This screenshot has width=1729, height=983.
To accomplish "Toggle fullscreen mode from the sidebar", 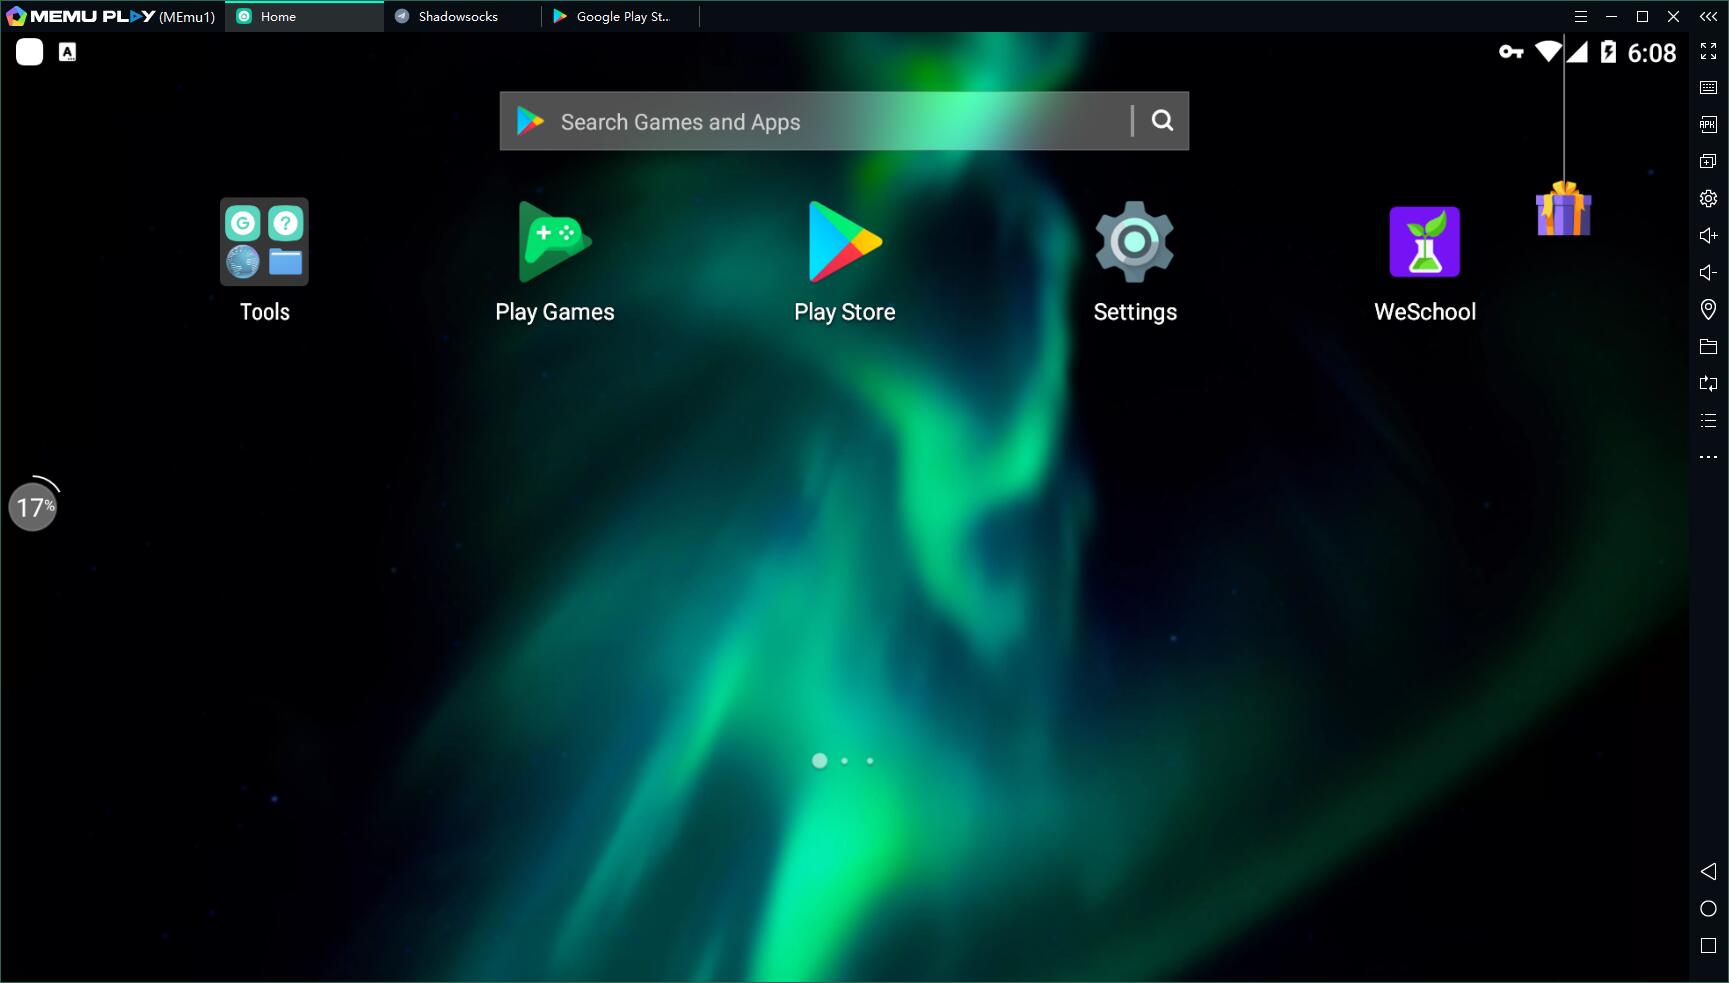I will (x=1708, y=52).
